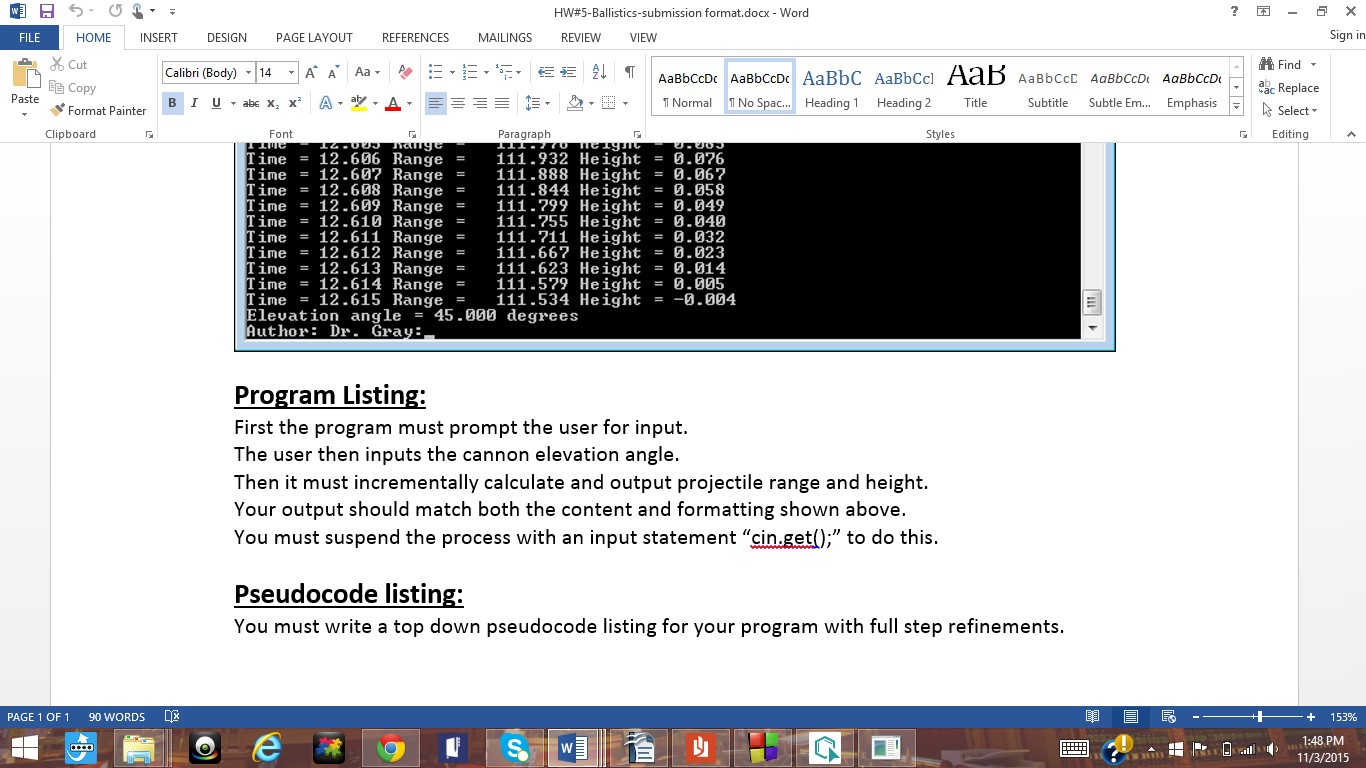Apply shading with the paint bucket

tap(575, 103)
